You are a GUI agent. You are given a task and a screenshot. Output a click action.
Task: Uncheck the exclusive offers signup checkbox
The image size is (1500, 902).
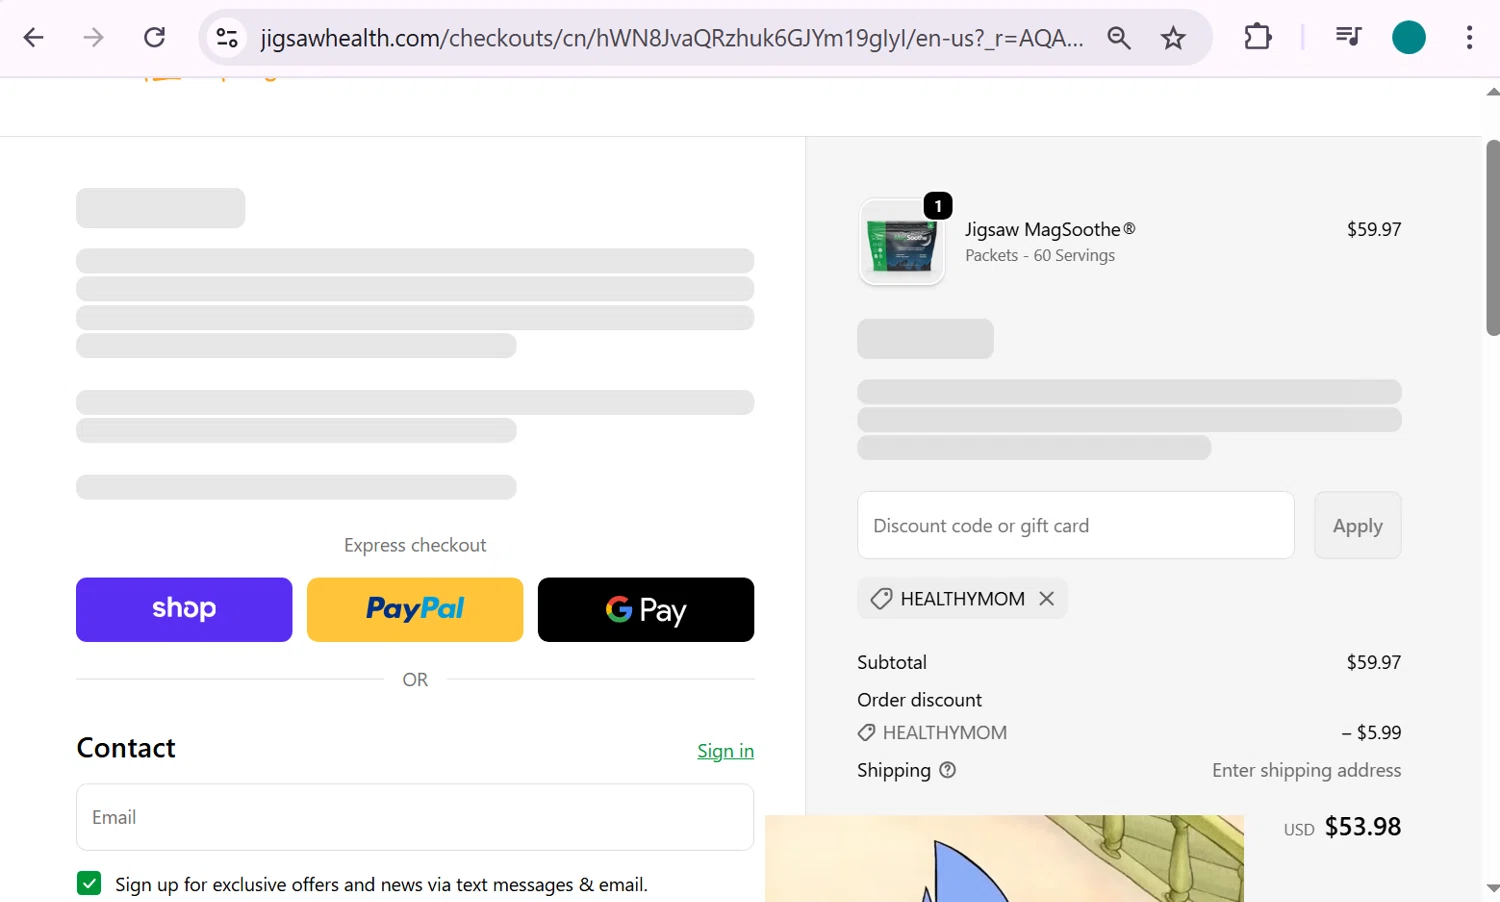pos(89,883)
